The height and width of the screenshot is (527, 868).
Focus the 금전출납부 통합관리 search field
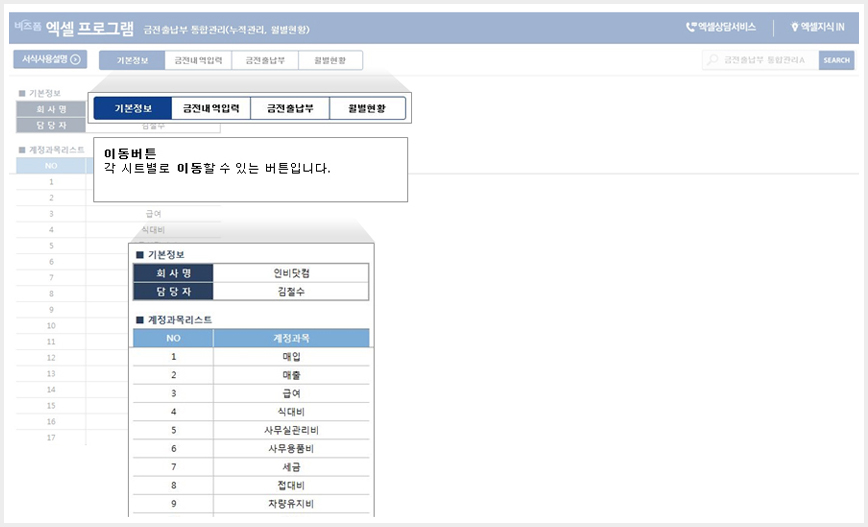click(x=761, y=60)
